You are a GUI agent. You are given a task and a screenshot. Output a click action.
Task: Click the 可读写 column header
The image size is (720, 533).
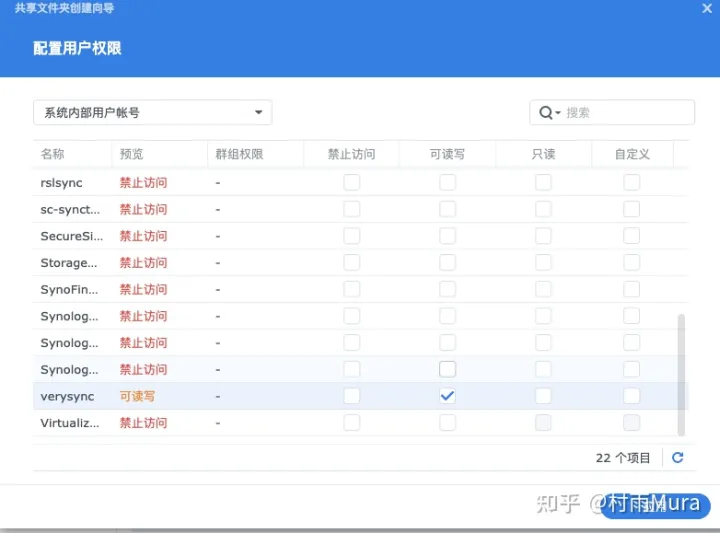tap(447, 154)
